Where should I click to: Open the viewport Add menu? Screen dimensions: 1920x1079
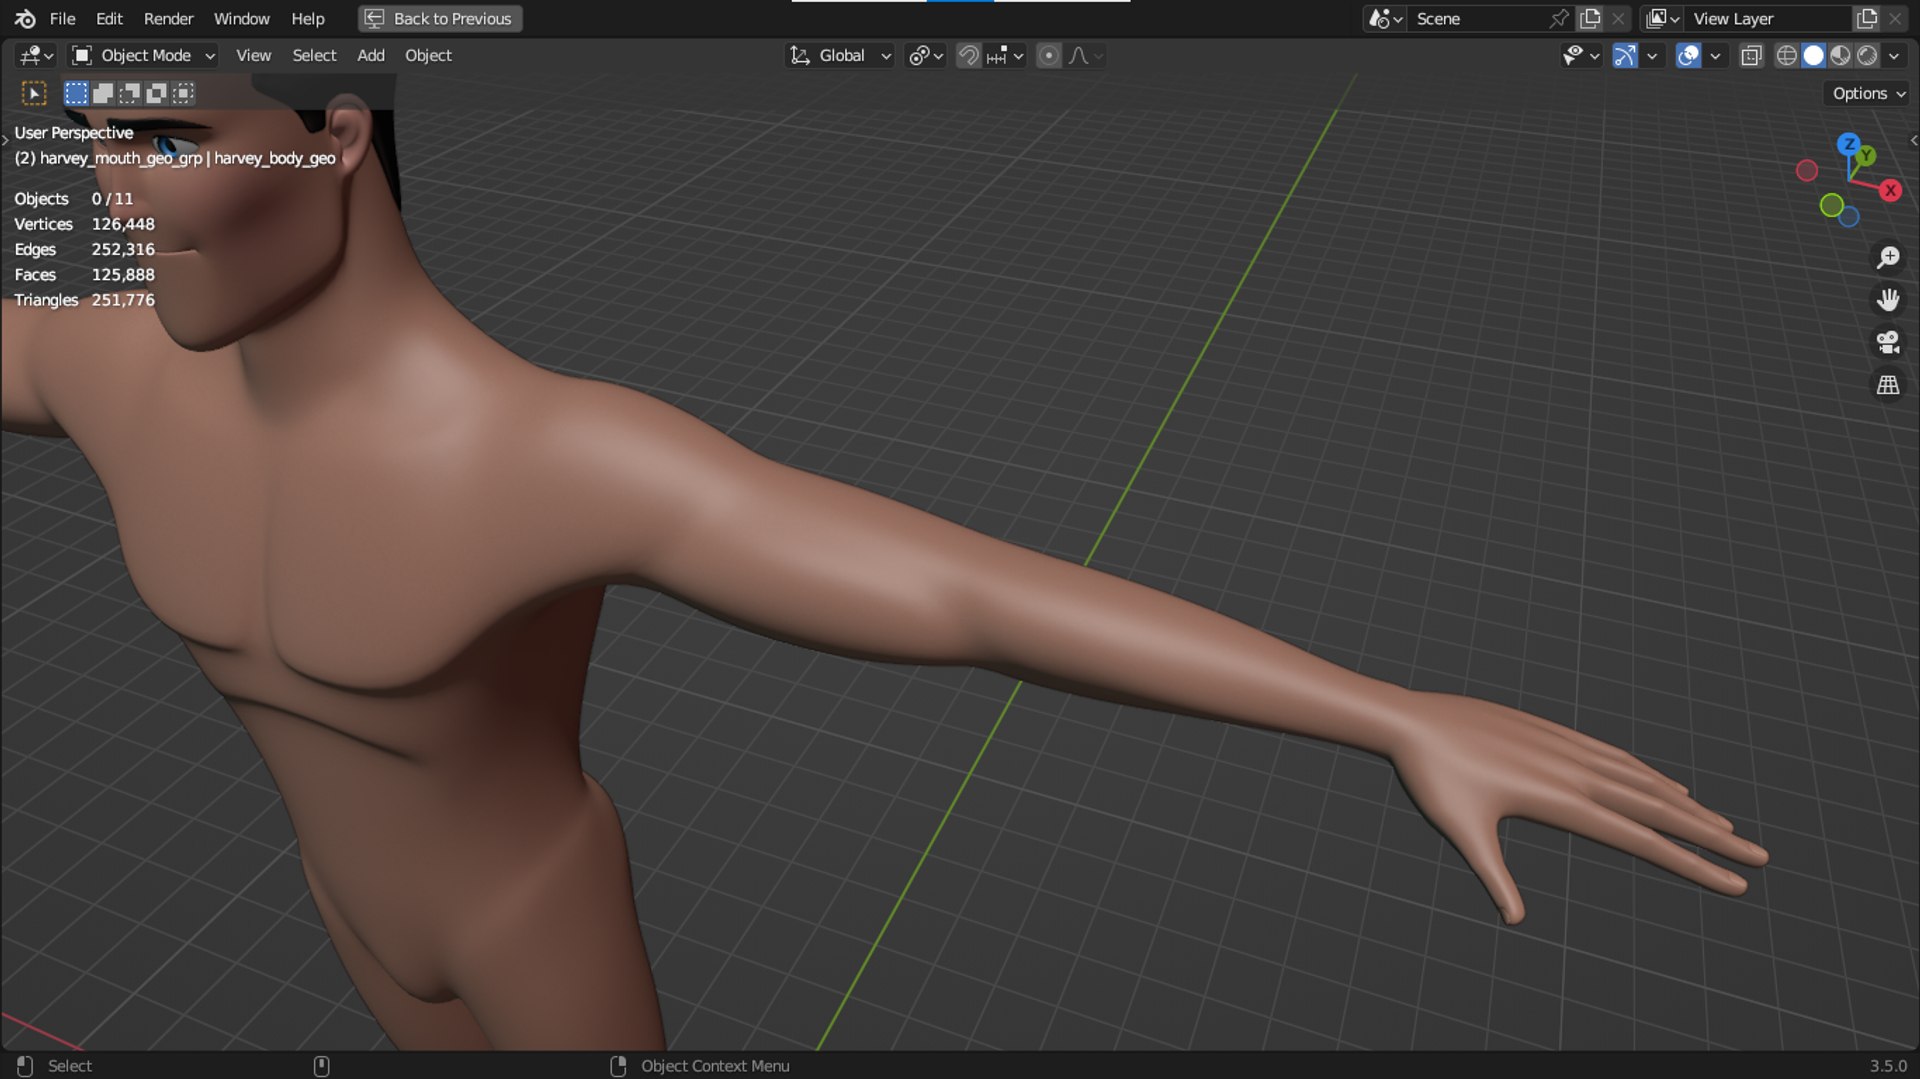click(x=371, y=56)
